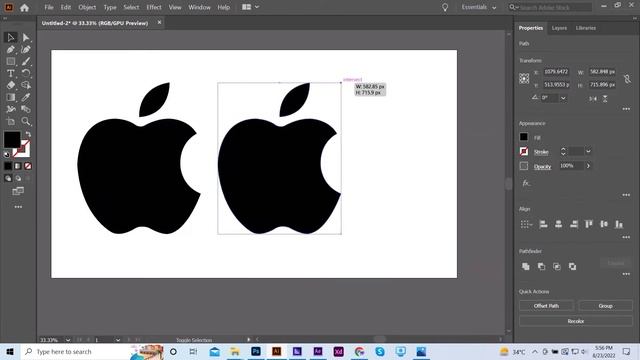
Task: Click the Offset Path button
Action: [x=546, y=306]
